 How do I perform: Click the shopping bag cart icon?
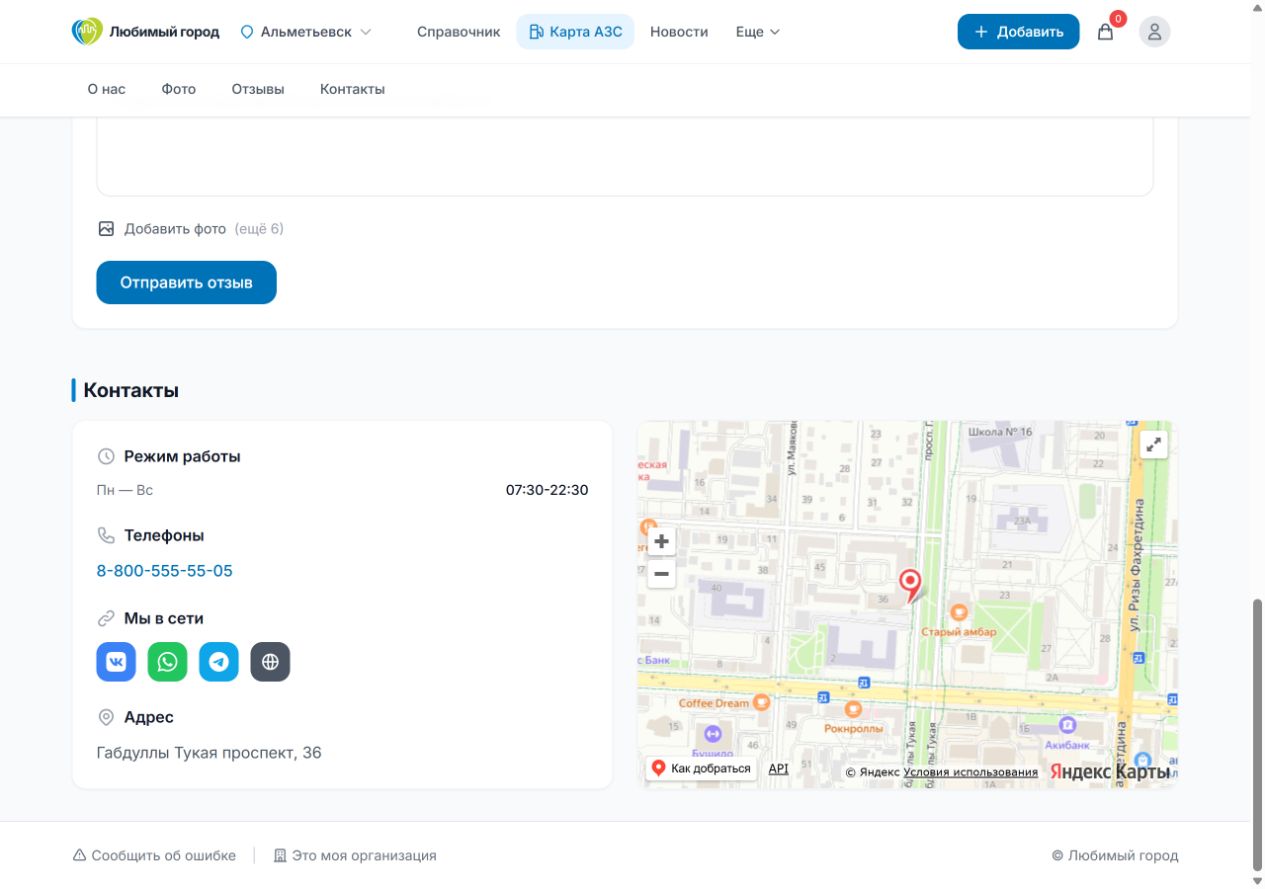pyautogui.click(x=1105, y=32)
